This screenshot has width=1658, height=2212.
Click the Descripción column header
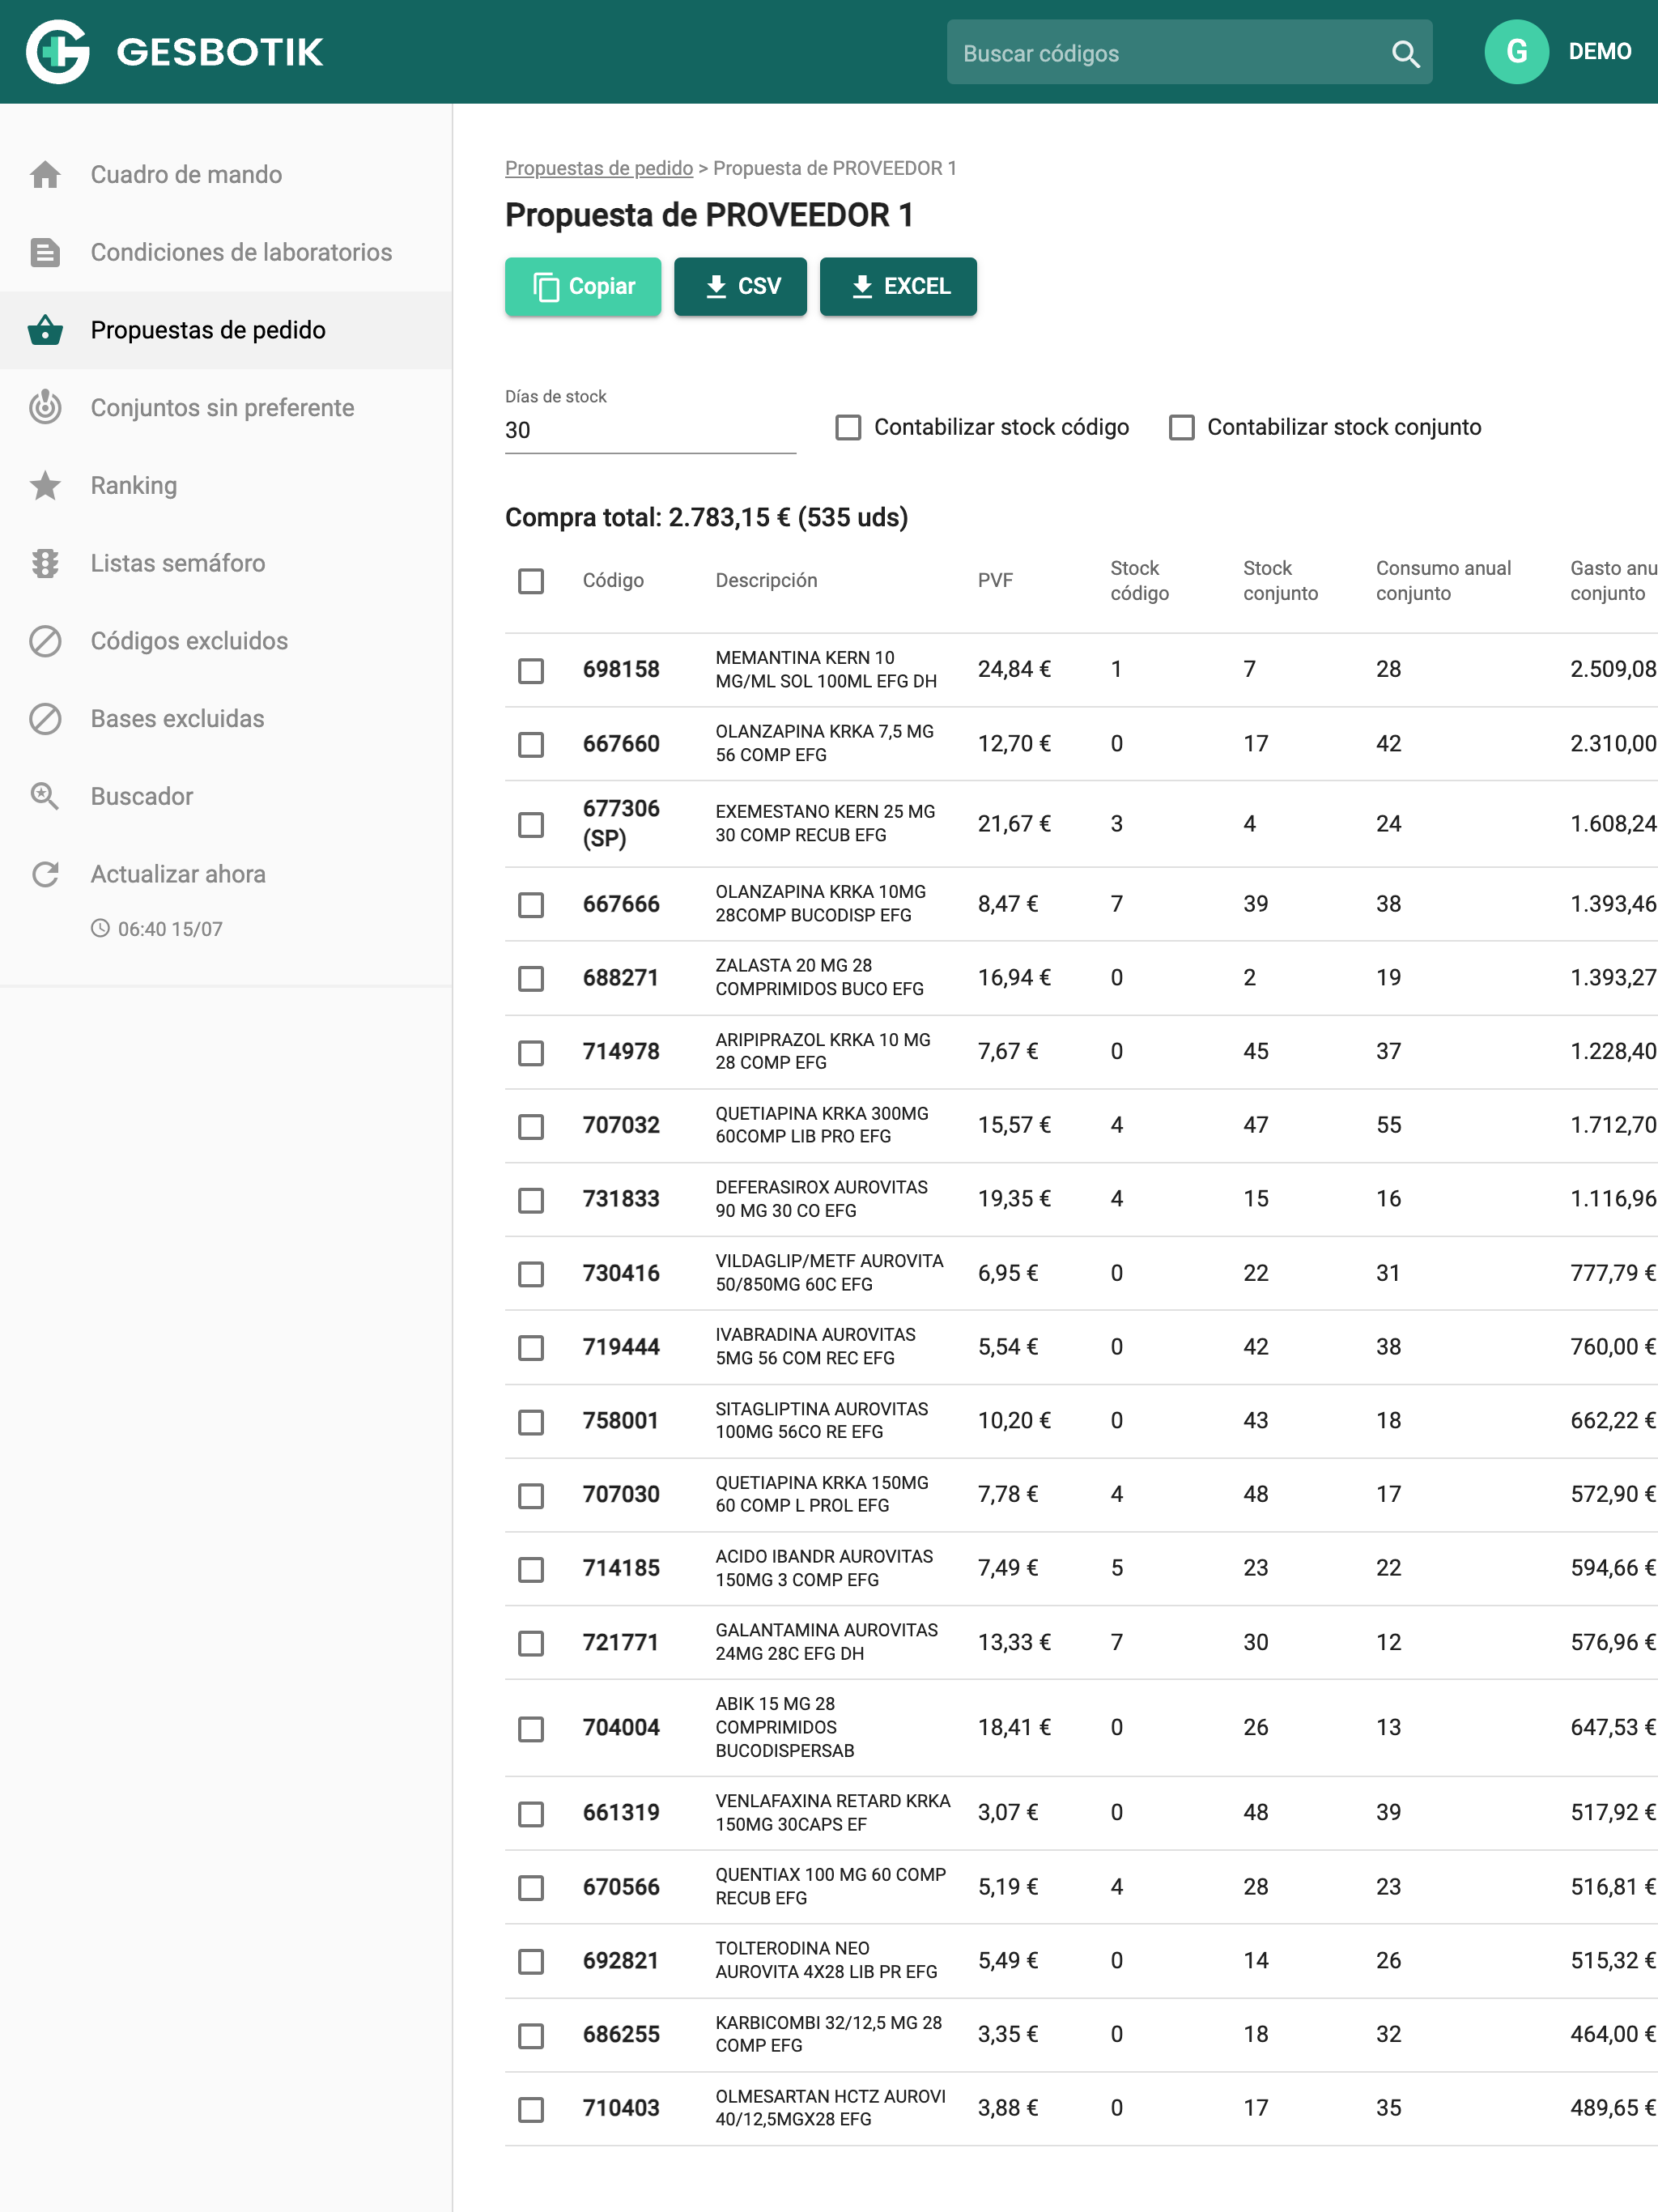pyautogui.click(x=766, y=581)
